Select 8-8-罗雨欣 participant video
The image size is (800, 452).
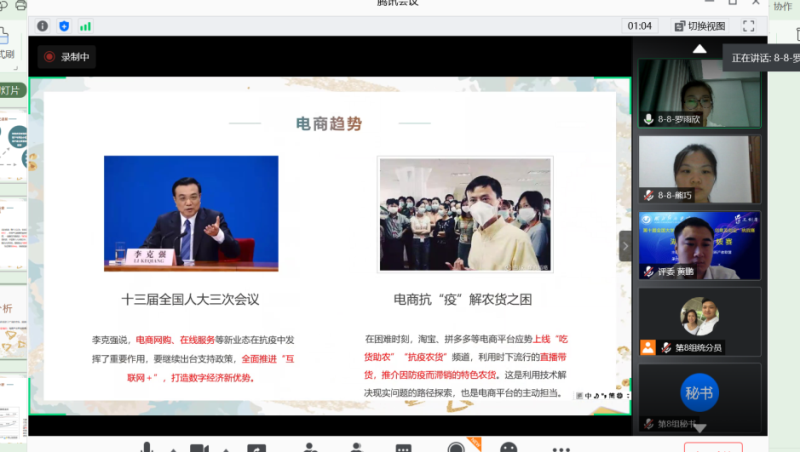(699, 93)
